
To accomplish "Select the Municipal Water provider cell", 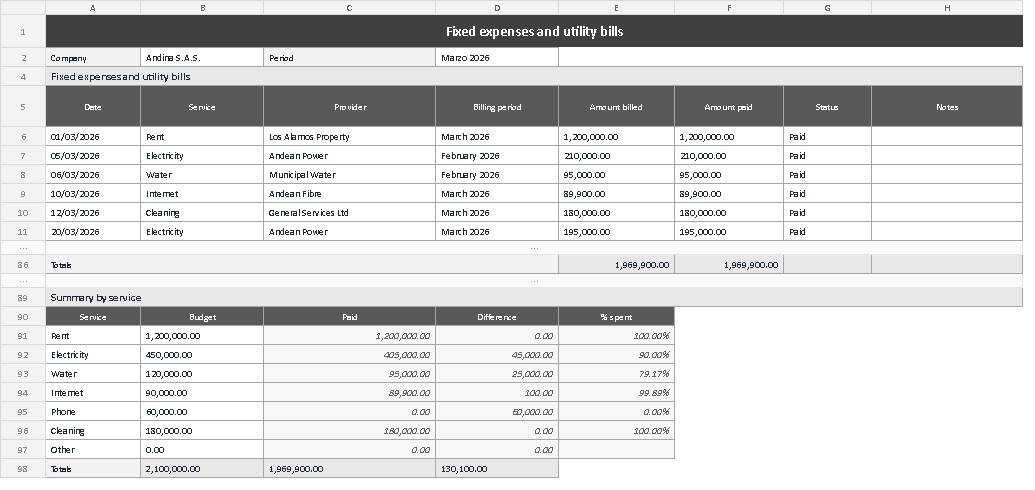I will point(349,175).
